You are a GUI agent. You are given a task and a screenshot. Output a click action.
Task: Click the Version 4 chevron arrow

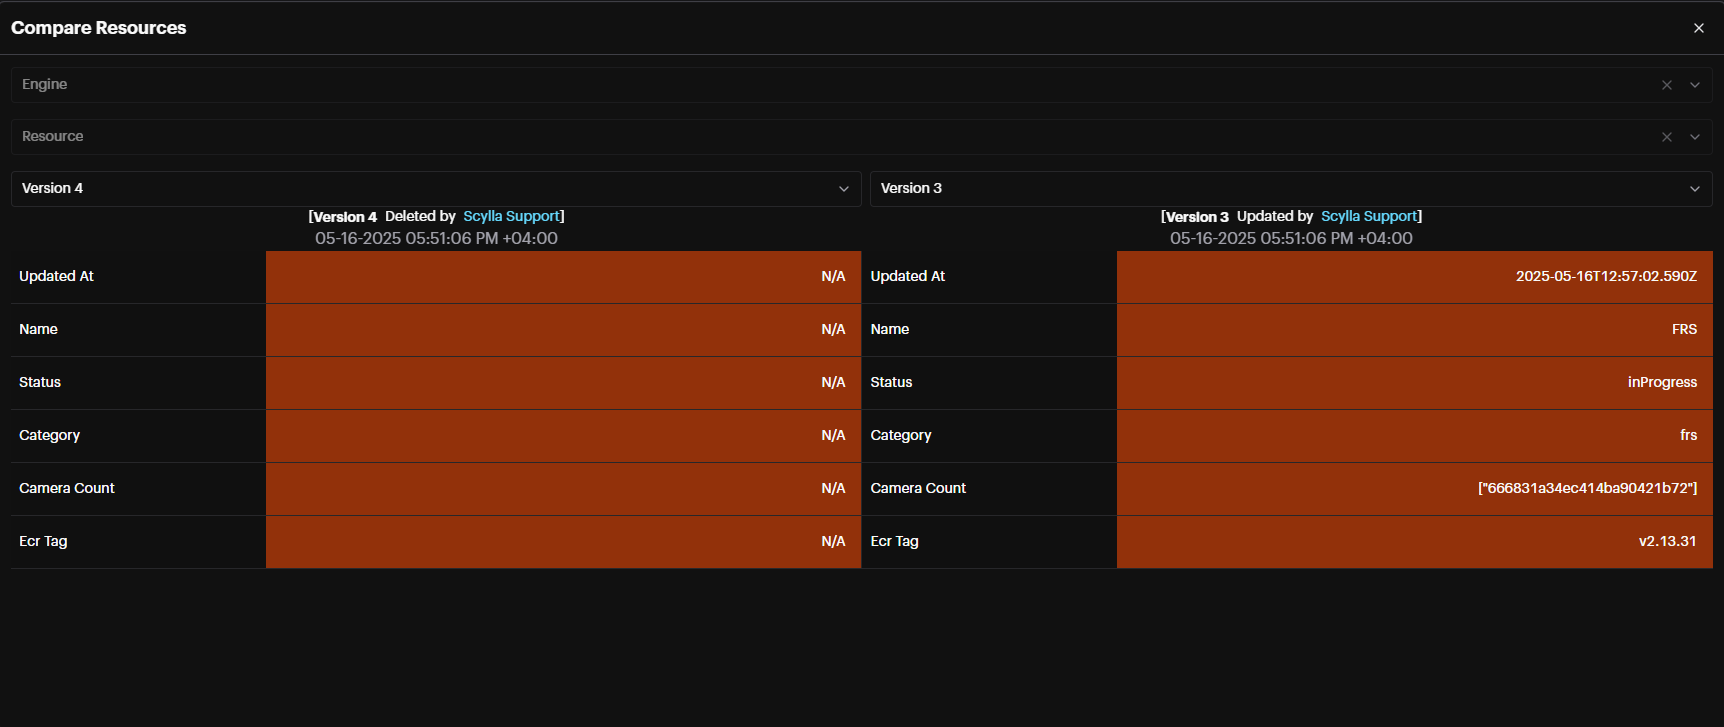click(x=843, y=189)
